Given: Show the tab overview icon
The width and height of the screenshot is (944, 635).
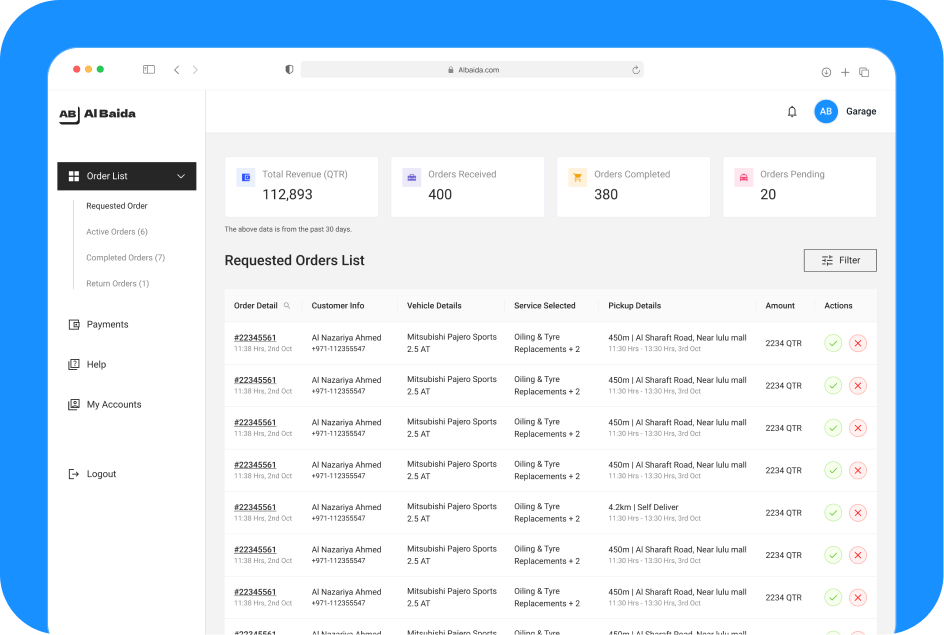Looking at the screenshot, I should pos(864,72).
